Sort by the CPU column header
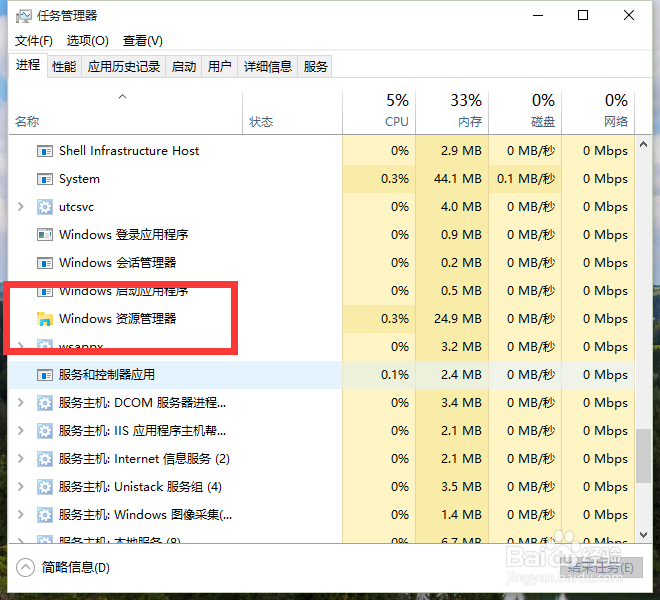 point(379,112)
